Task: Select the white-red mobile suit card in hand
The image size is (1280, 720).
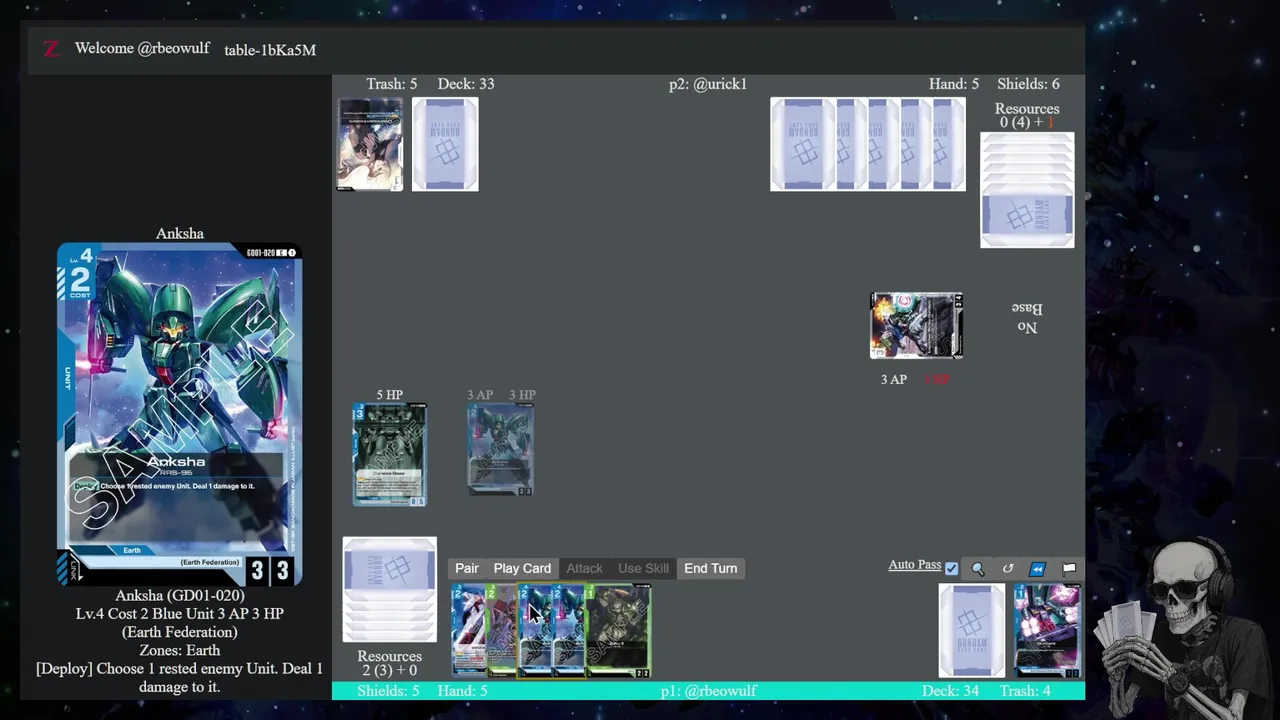Action: 467,631
